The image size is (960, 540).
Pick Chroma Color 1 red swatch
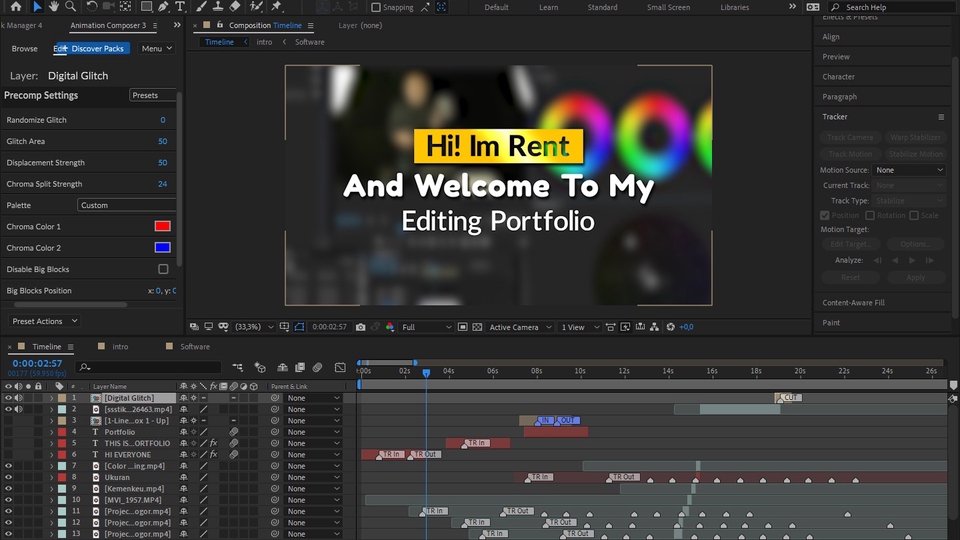point(162,227)
